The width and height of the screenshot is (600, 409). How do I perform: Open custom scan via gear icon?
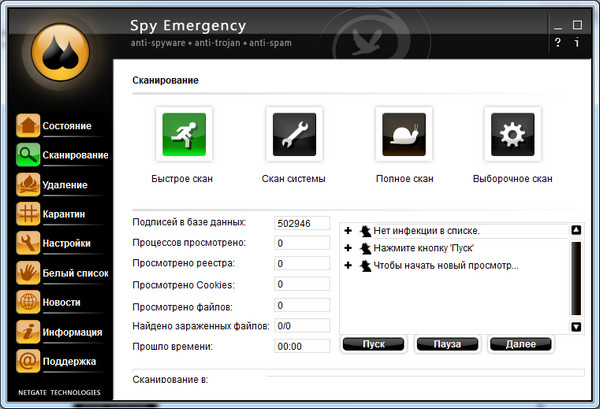coord(512,135)
